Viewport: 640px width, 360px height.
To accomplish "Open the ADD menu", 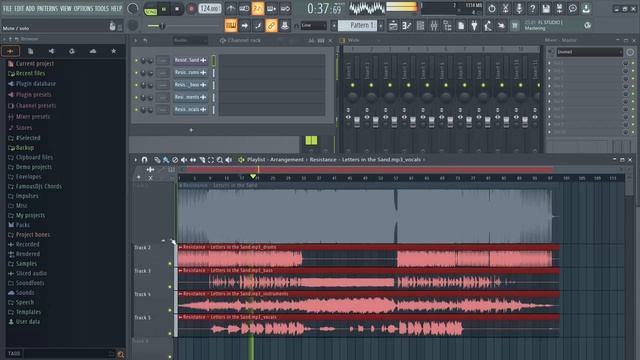I will click(30, 9).
